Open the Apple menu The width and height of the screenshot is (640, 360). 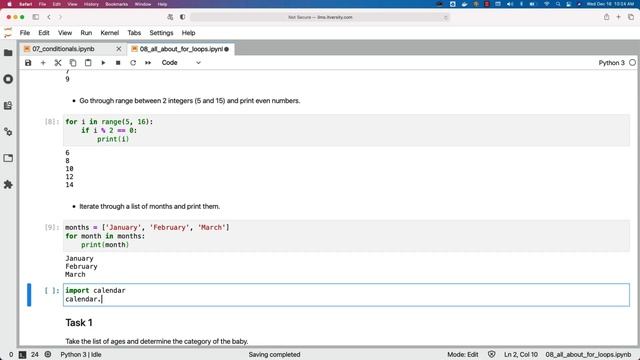pyautogui.click(x=9, y=4)
